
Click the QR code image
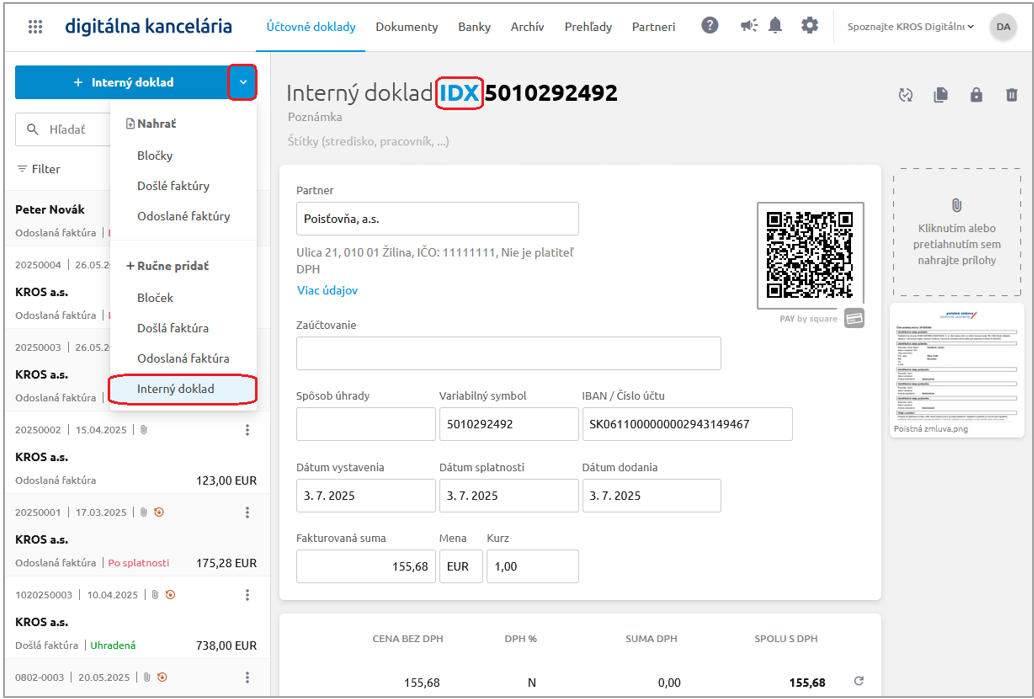point(810,255)
